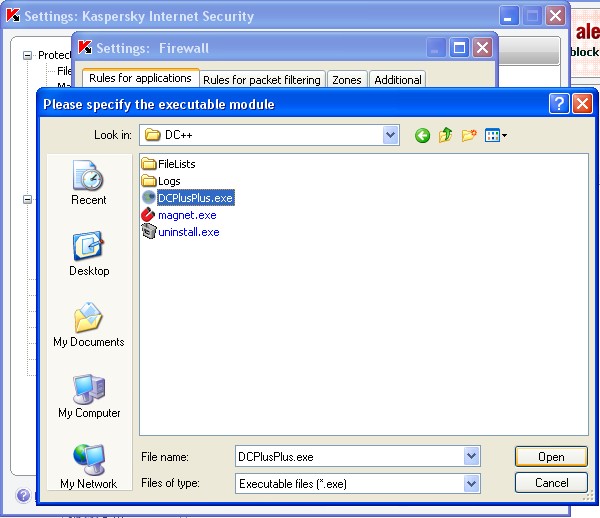Click into the File name field
Image resolution: width=600 pixels, height=518 pixels.
coord(349,456)
